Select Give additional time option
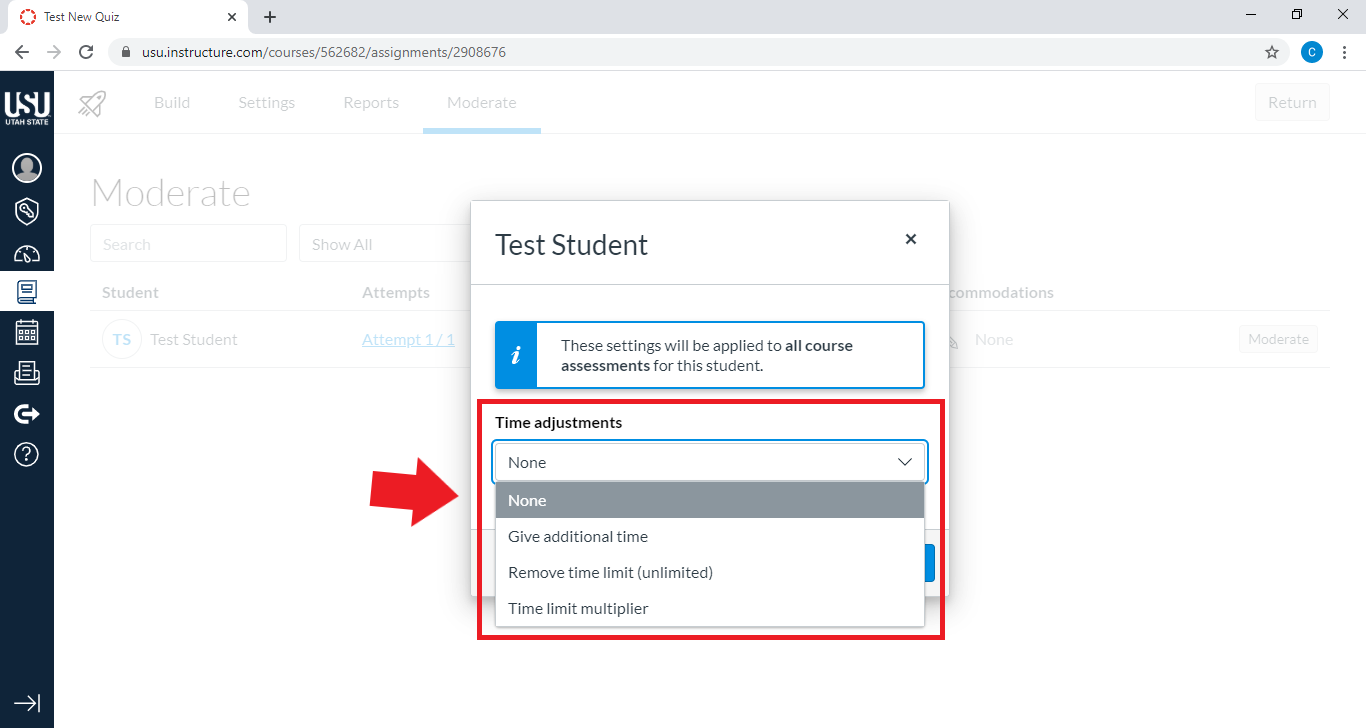1366x728 pixels. (578, 536)
